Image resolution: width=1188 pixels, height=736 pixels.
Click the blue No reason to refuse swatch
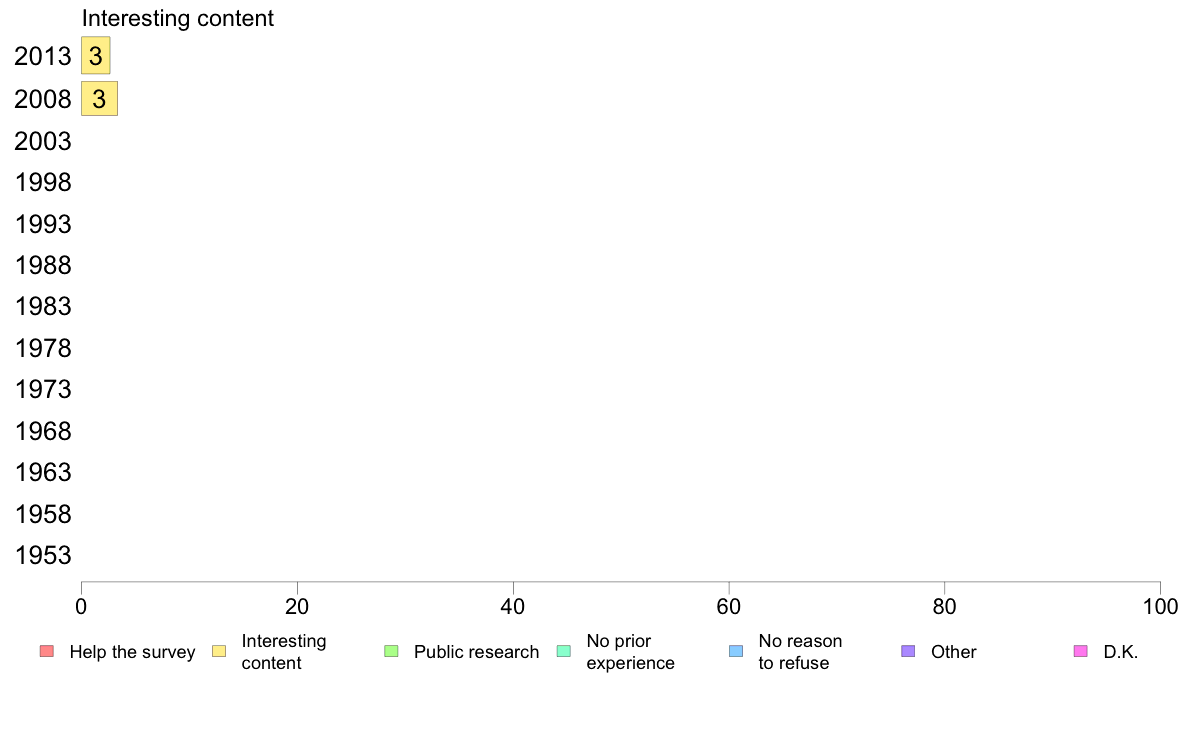point(736,652)
